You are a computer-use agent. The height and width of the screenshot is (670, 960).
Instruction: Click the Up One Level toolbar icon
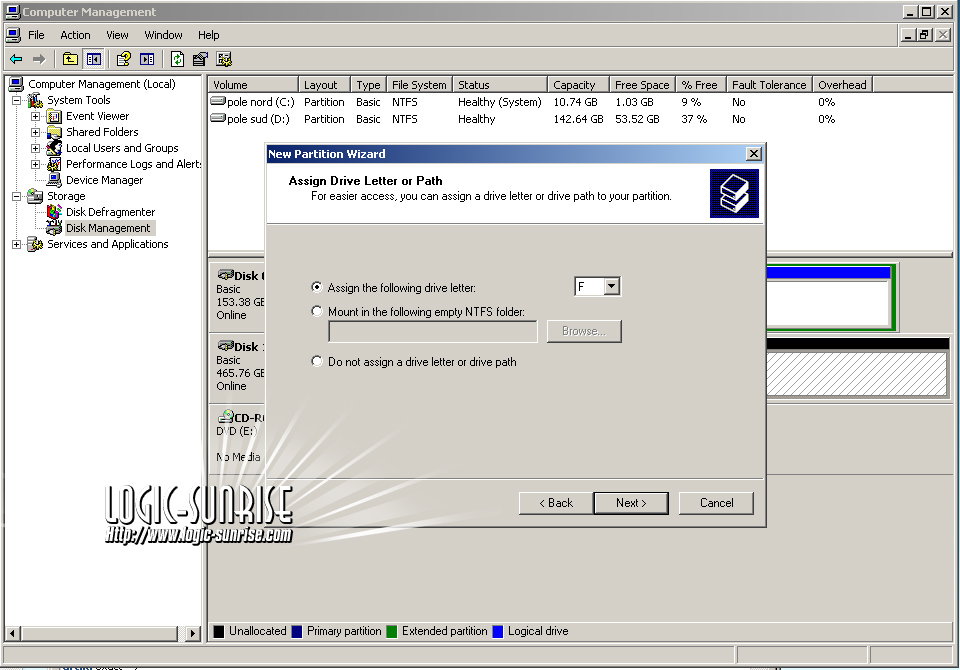70,59
